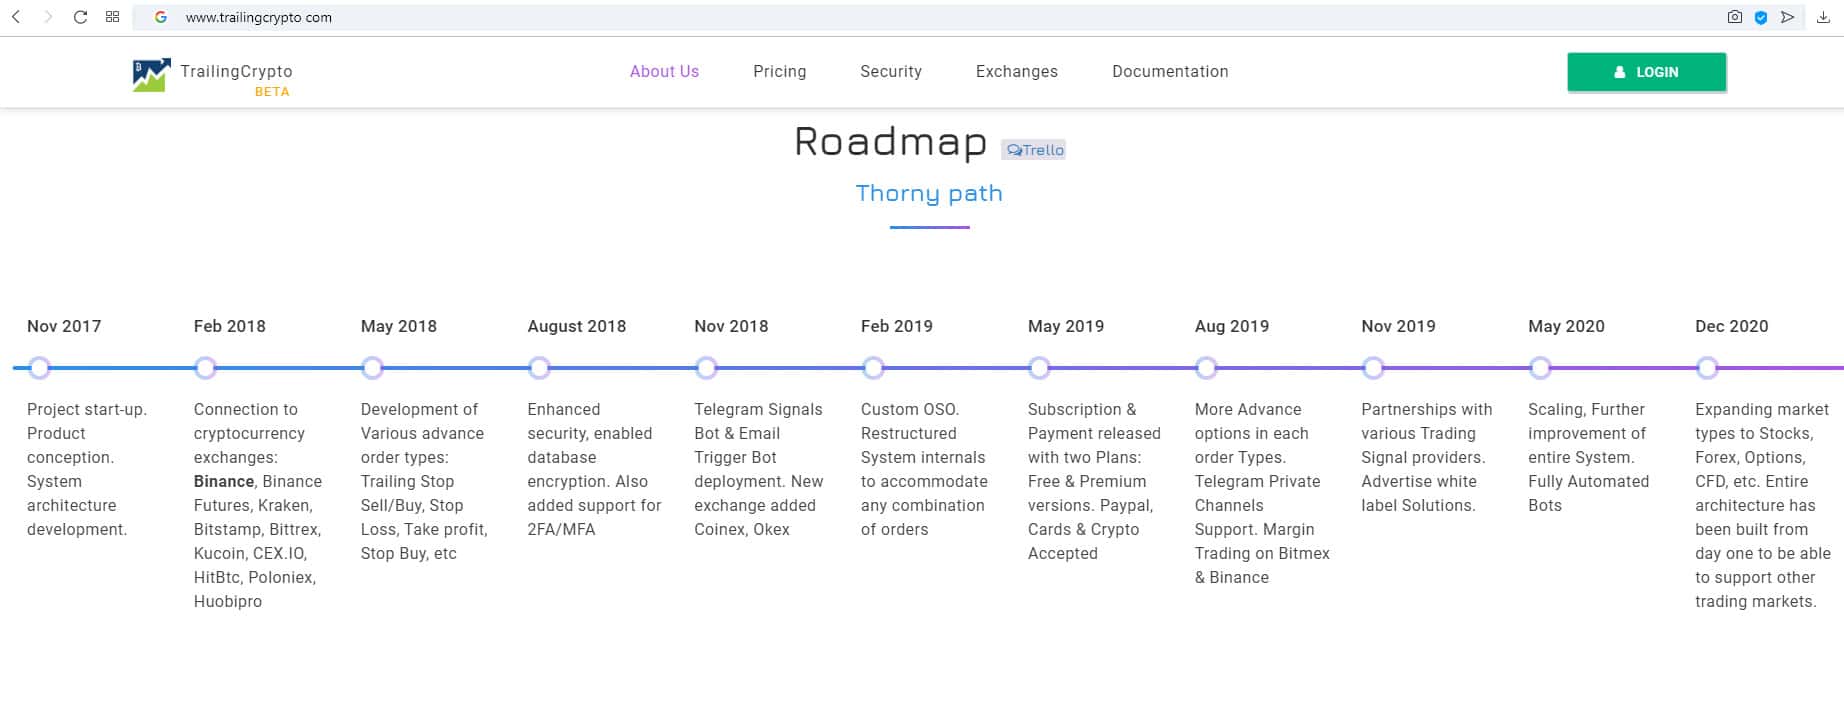The height and width of the screenshot is (701, 1844).
Task: Go to the Pricing page
Action: [779, 72]
